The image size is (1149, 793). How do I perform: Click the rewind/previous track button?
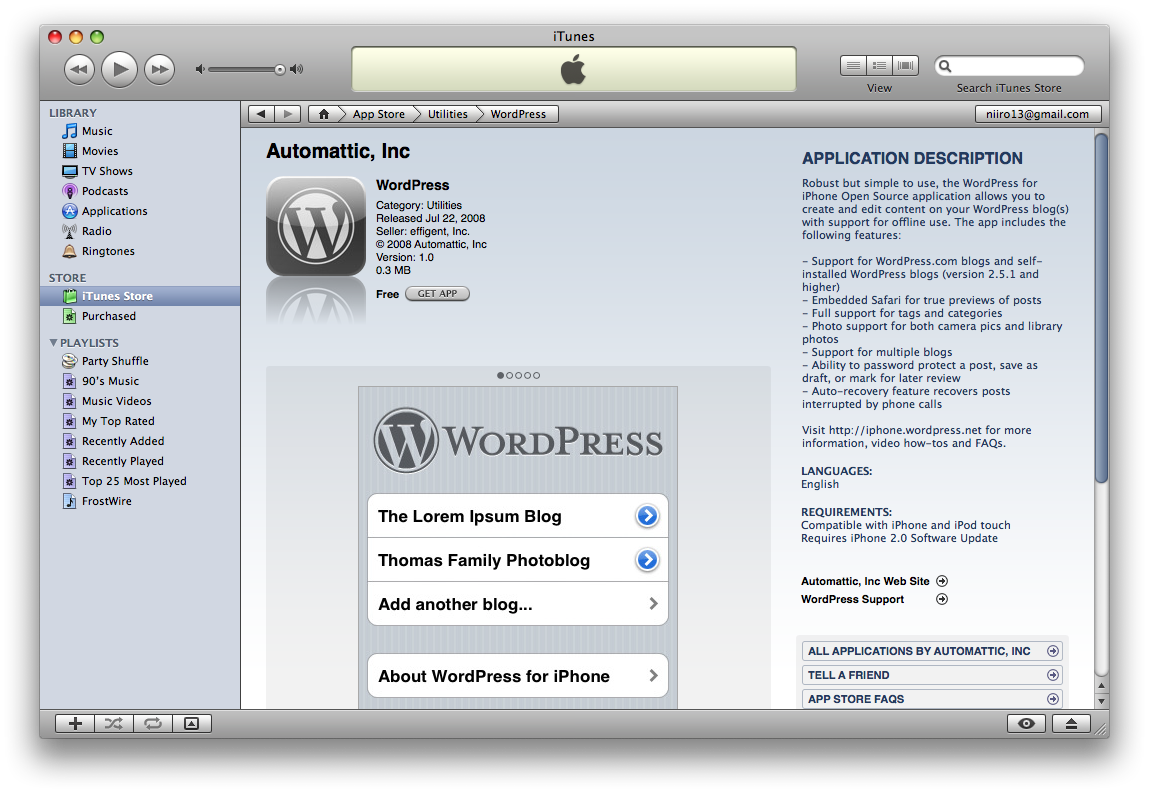point(79,70)
